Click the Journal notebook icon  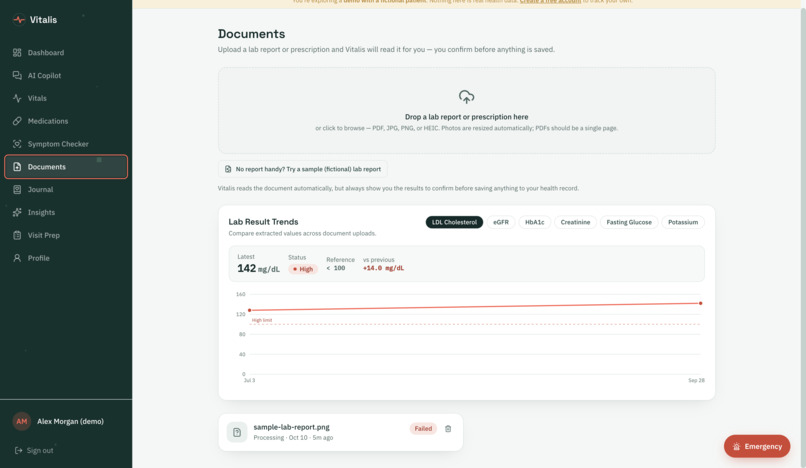[17, 189]
